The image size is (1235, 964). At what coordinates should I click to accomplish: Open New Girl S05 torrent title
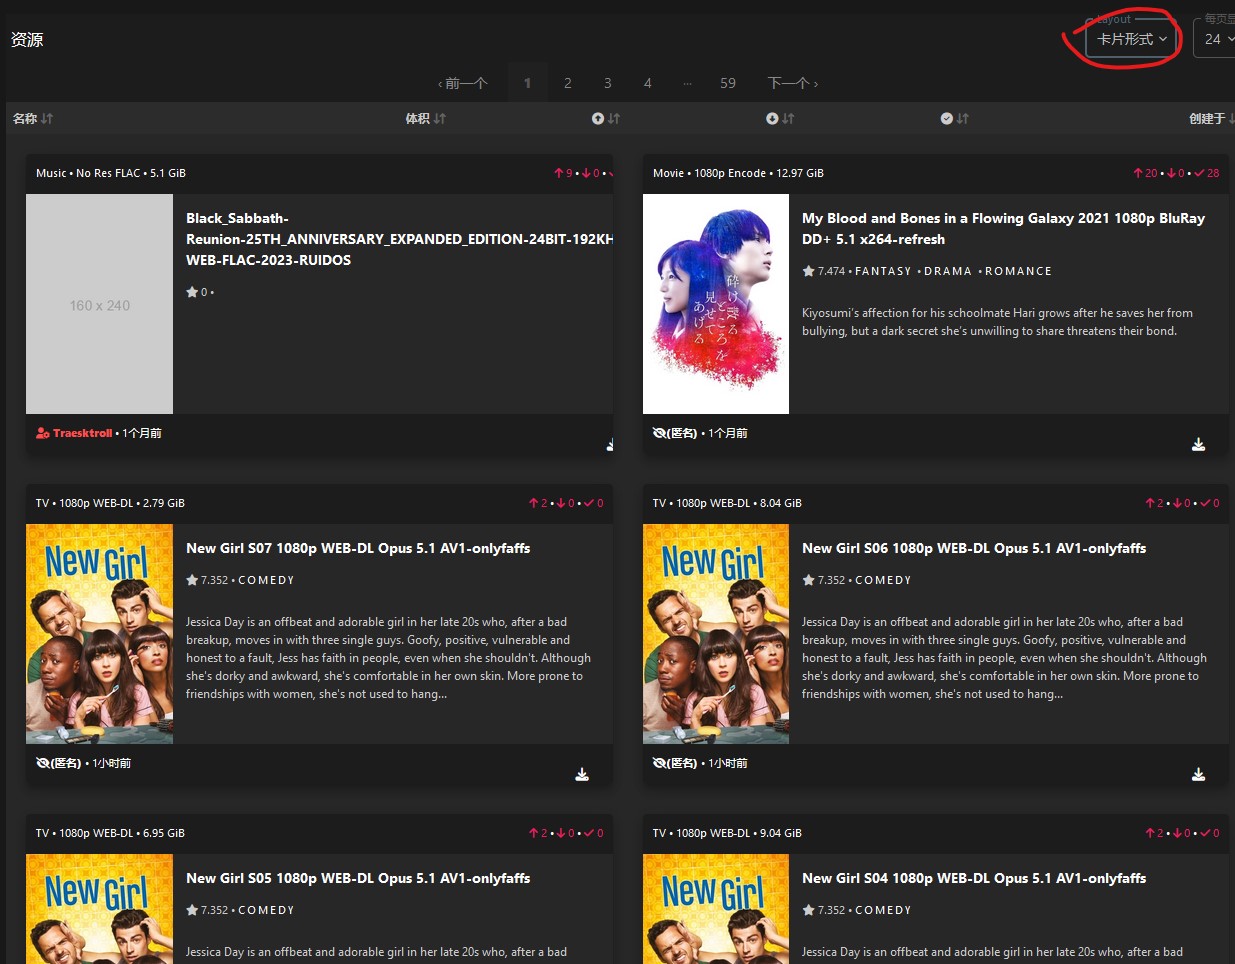tap(358, 878)
